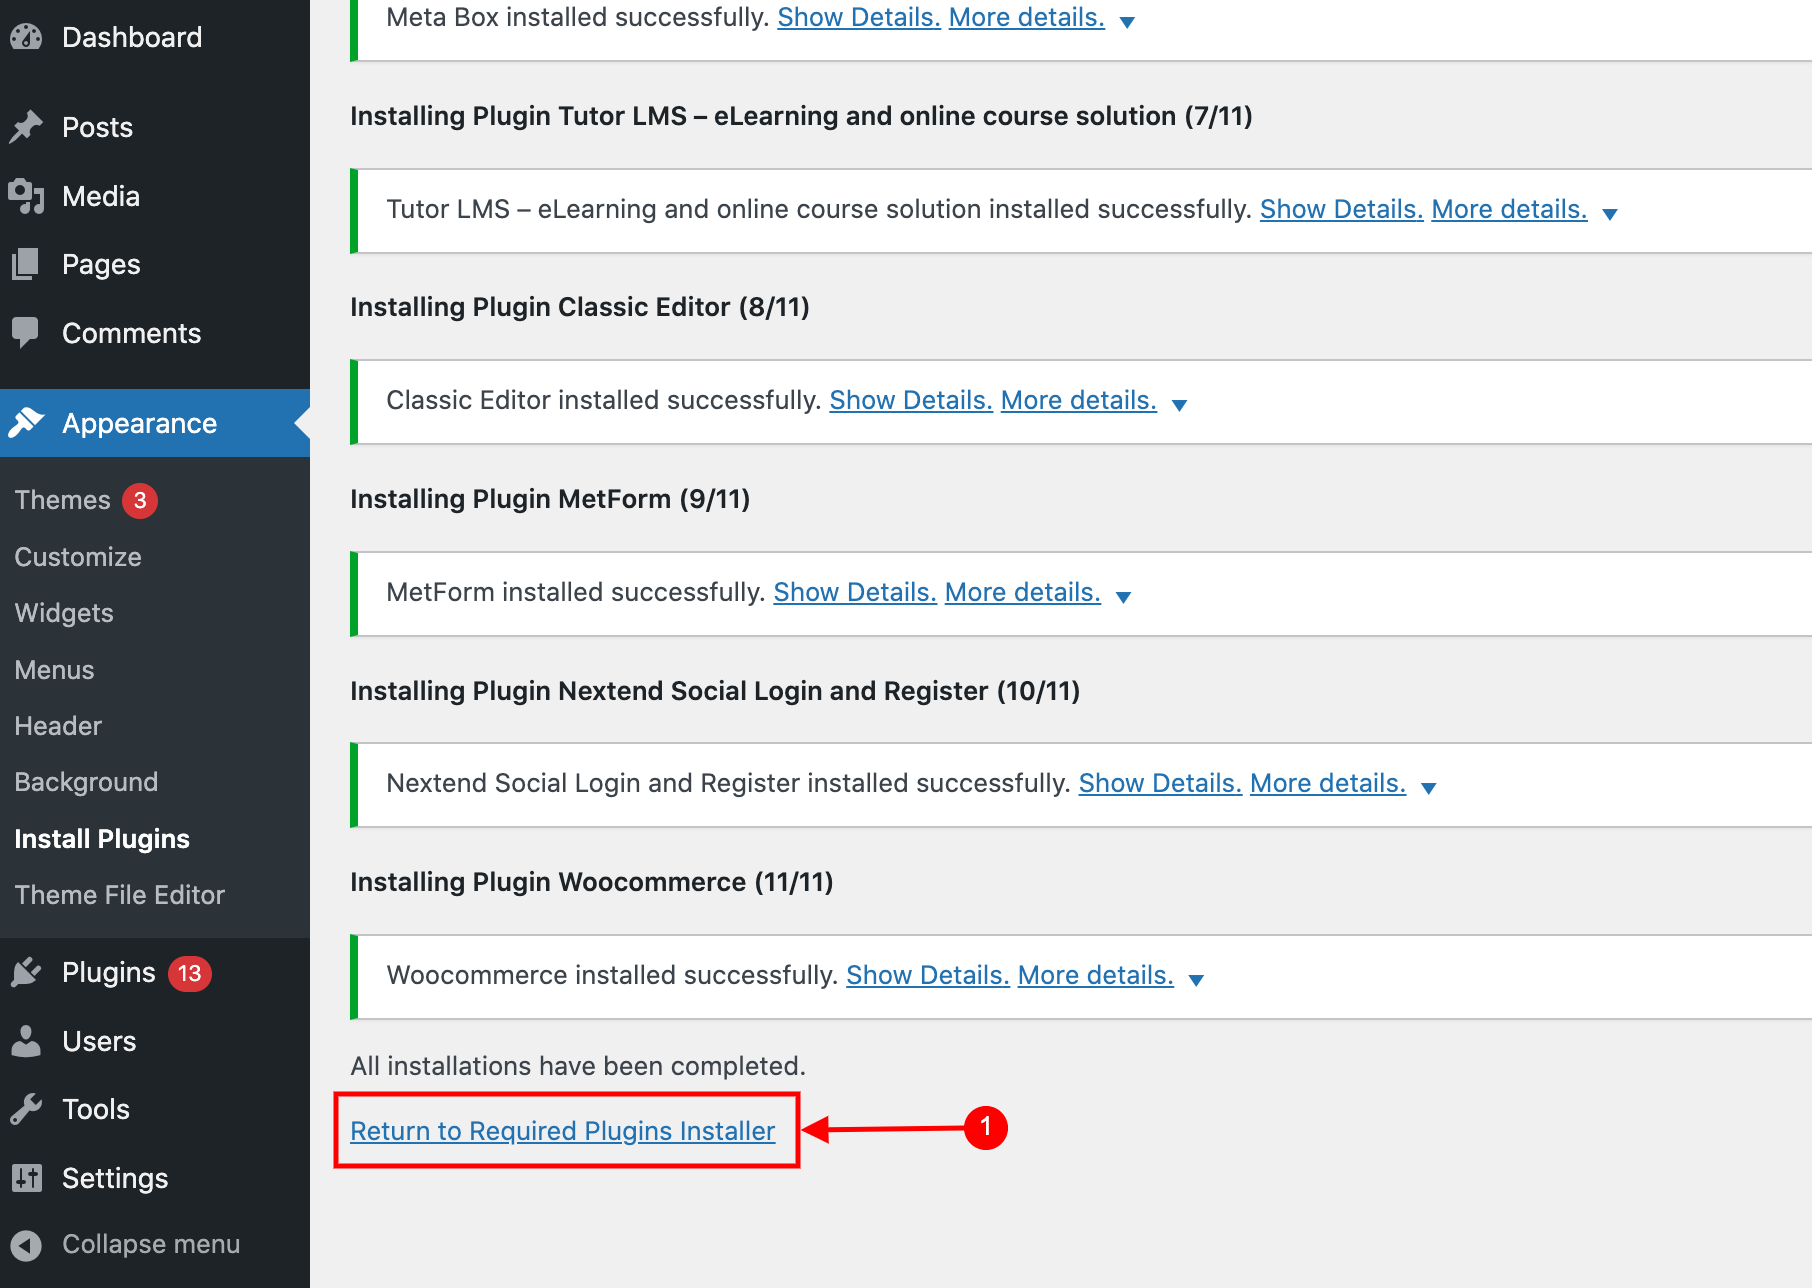Click Show Details for Woocommerce

tap(928, 975)
